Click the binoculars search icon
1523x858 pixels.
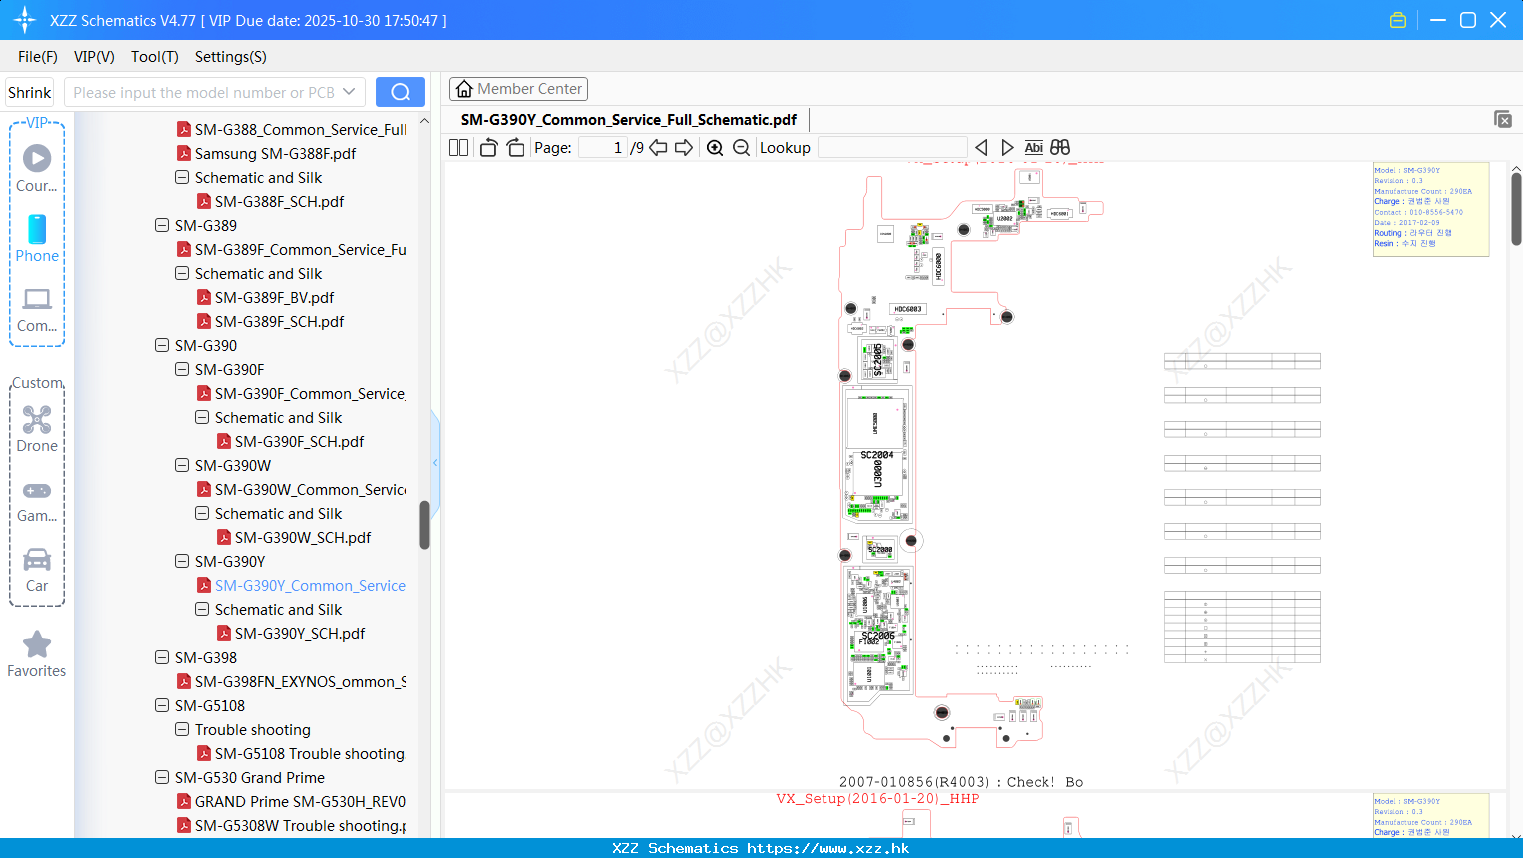(x=1060, y=147)
